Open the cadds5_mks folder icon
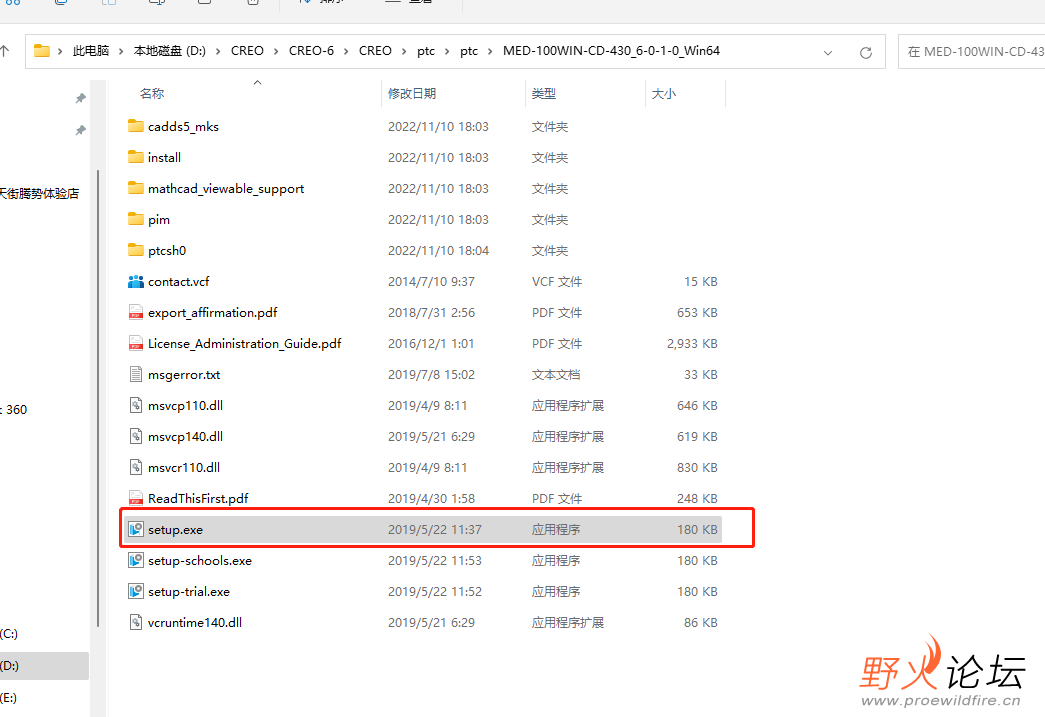Image resolution: width=1045 pixels, height=717 pixels. pyautogui.click(x=136, y=126)
